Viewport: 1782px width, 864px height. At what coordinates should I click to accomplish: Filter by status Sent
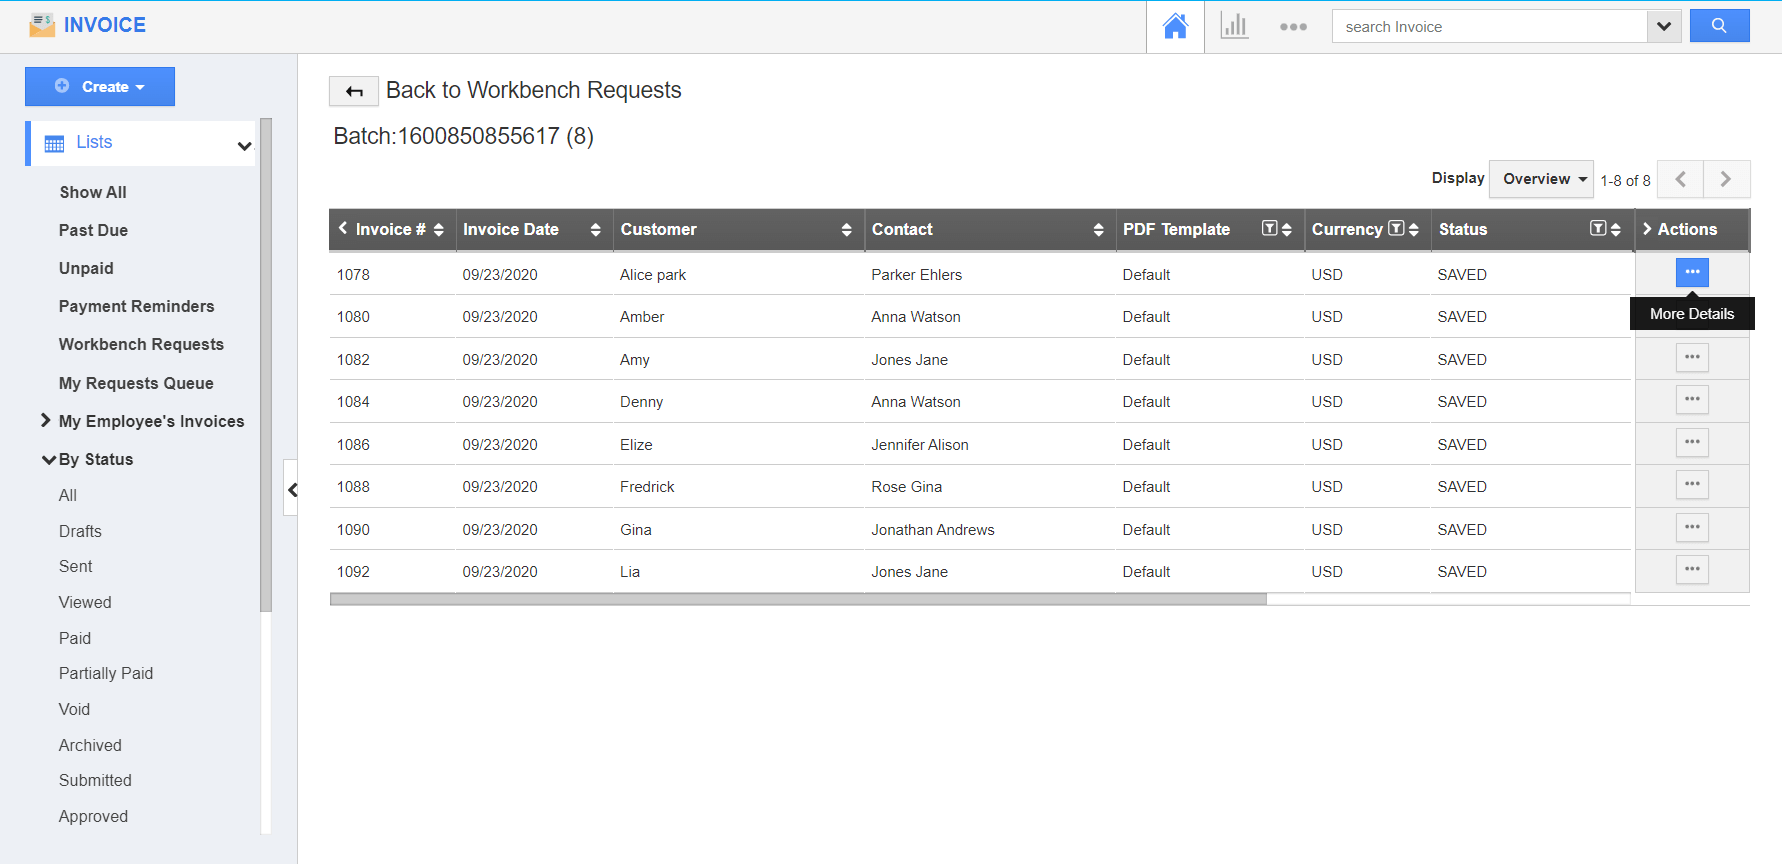[x=75, y=566]
